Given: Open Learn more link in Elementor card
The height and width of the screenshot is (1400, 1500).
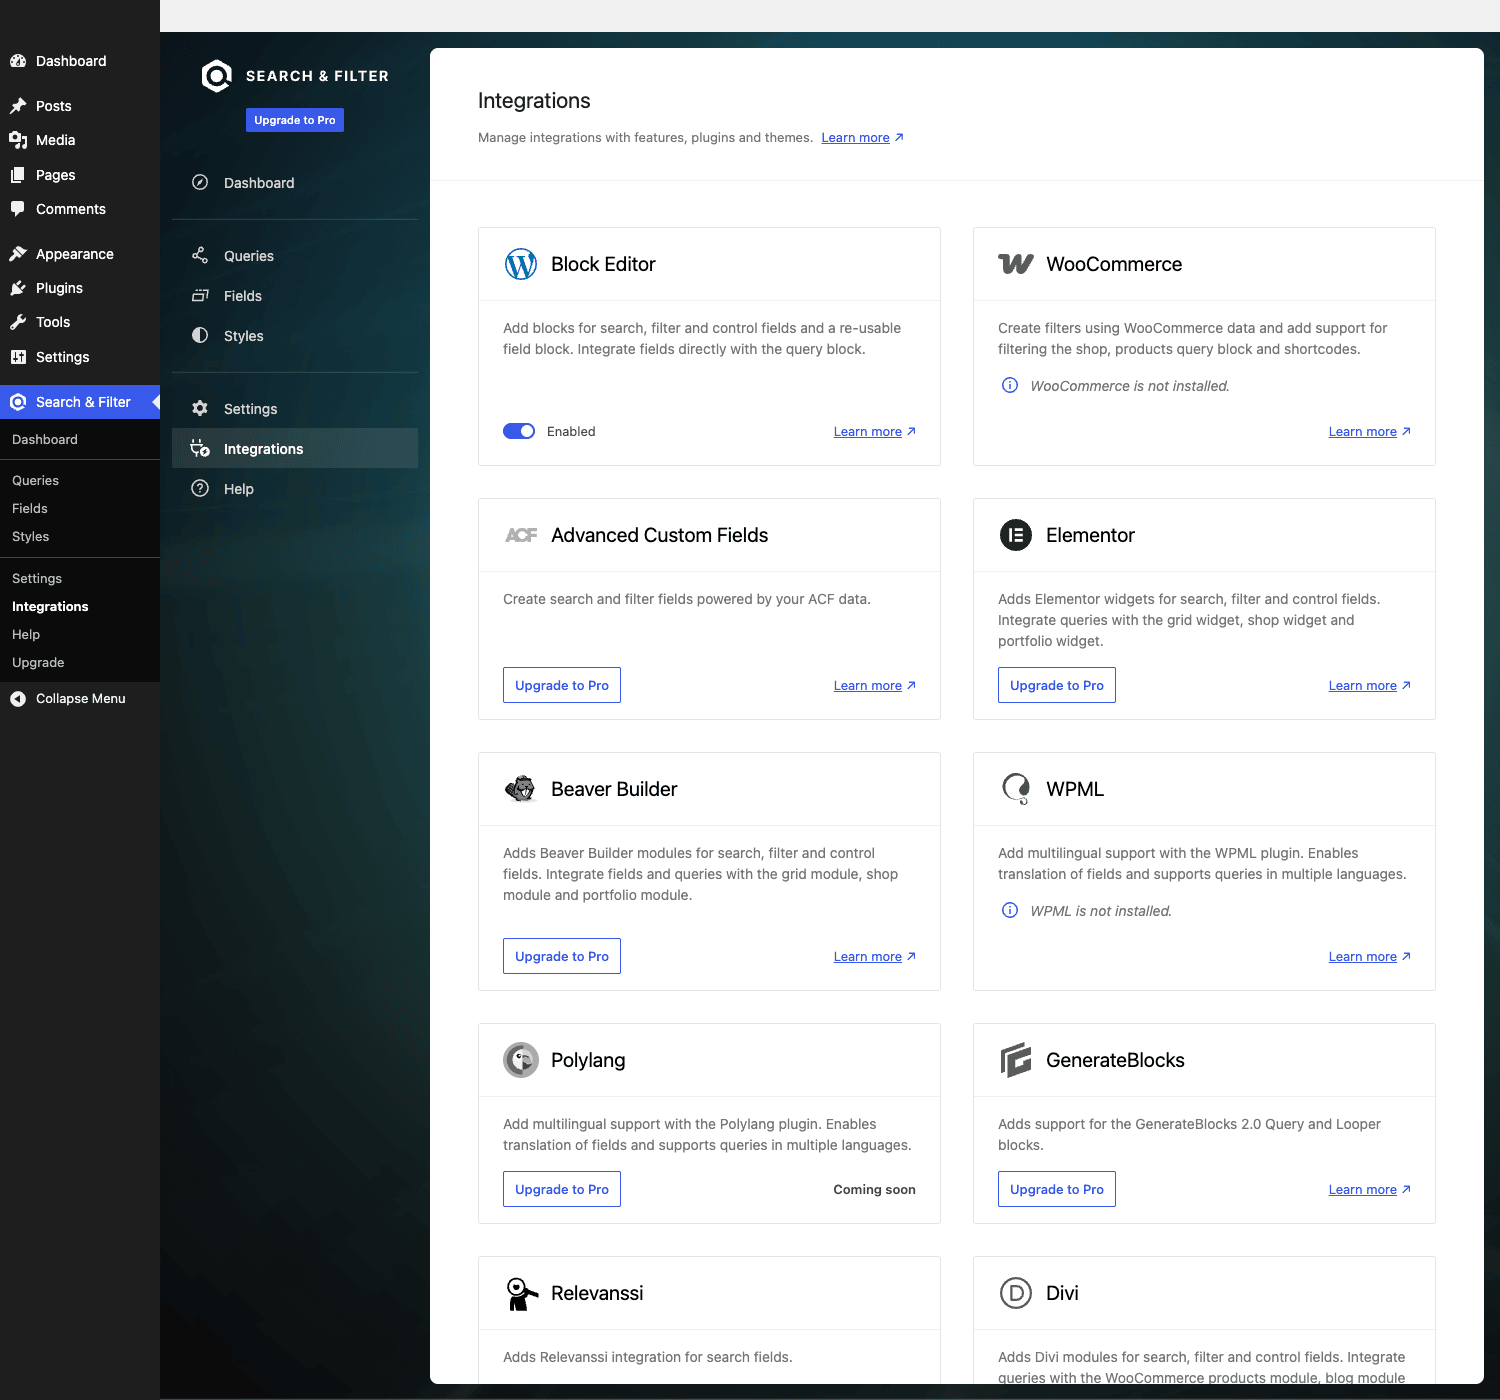Looking at the screenshot, I should point(1370,686).
